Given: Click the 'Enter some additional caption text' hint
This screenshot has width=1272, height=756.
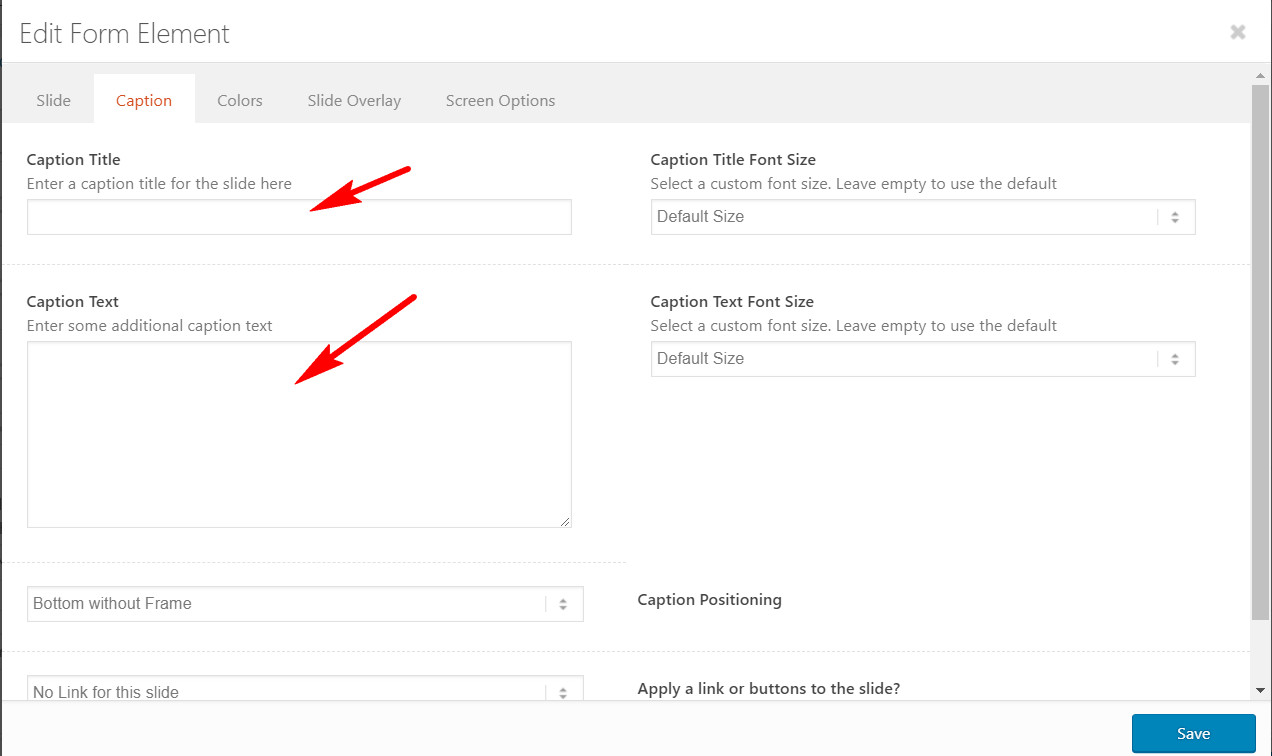Looking at the screenshot, I should pos(150,326).
